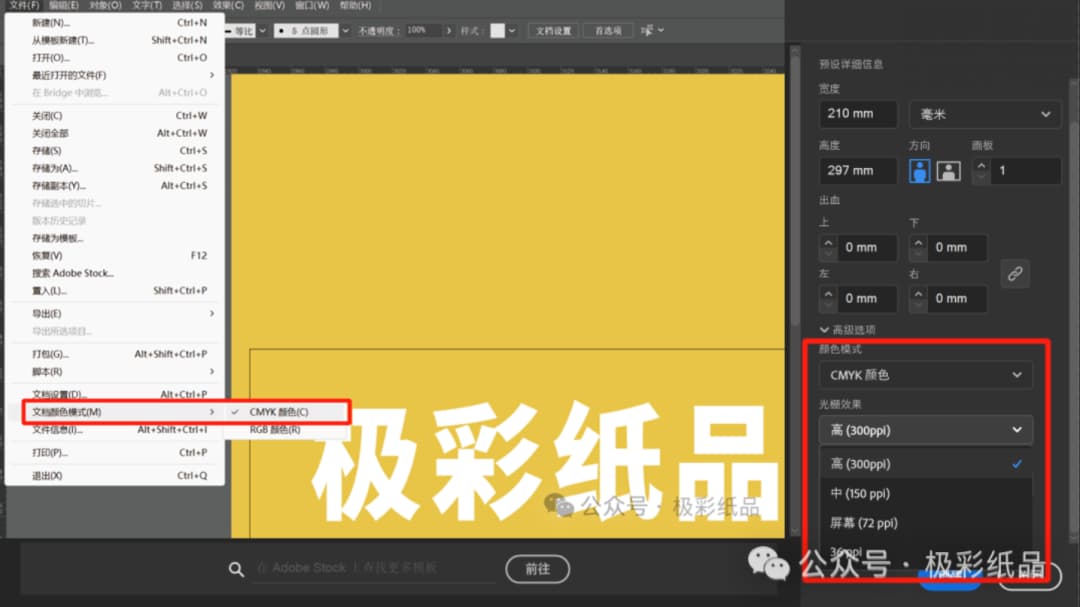This screenshot has height=607, width=1080.
Task: Click the 高度 297 mm field
Action: [858, 170]
